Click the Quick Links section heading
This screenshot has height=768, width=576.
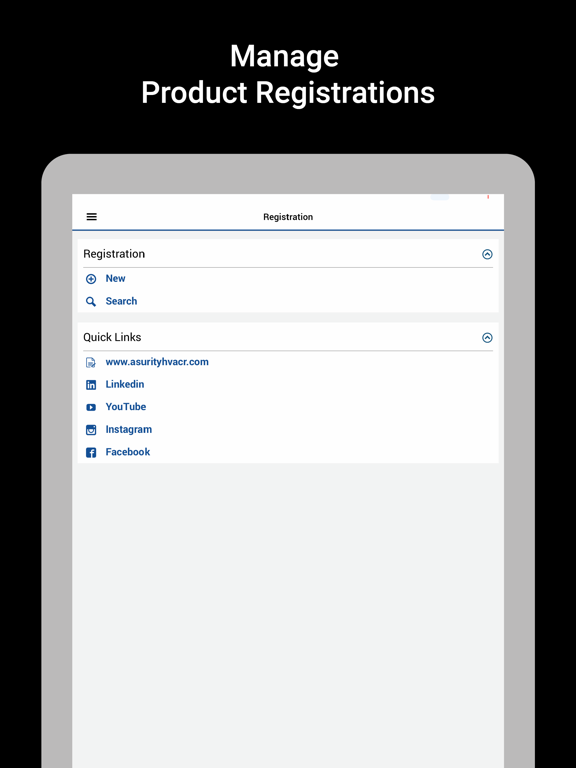[112, 337]
